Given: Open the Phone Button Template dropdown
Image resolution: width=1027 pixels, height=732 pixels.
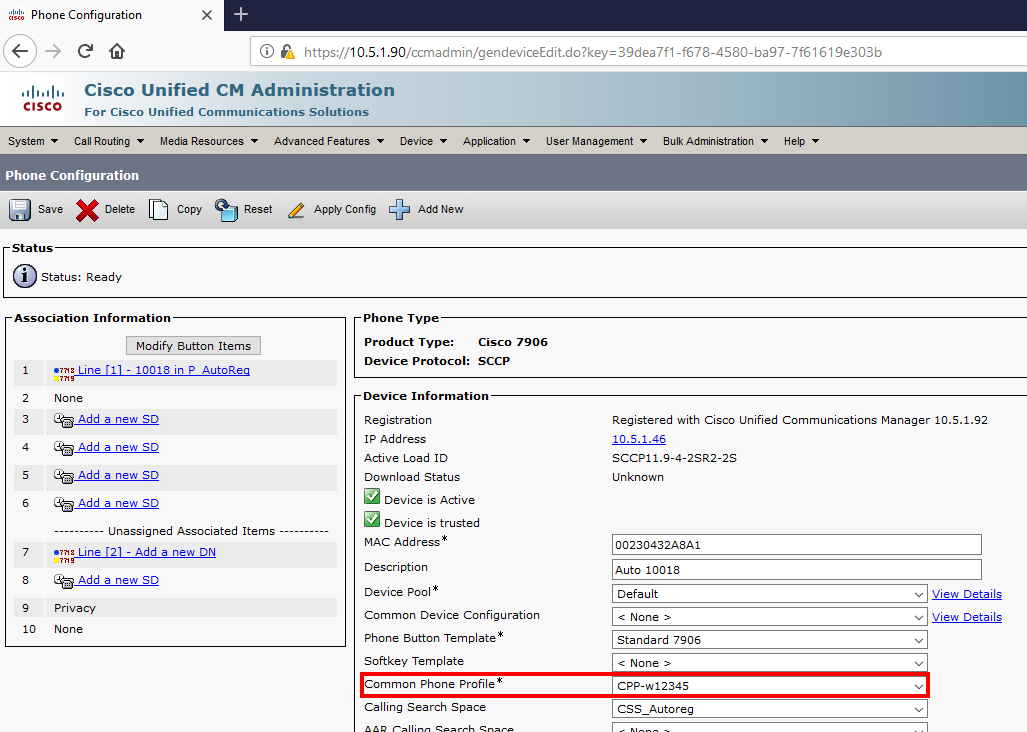Looking at the screenshot, I should (x=770, y=640).
